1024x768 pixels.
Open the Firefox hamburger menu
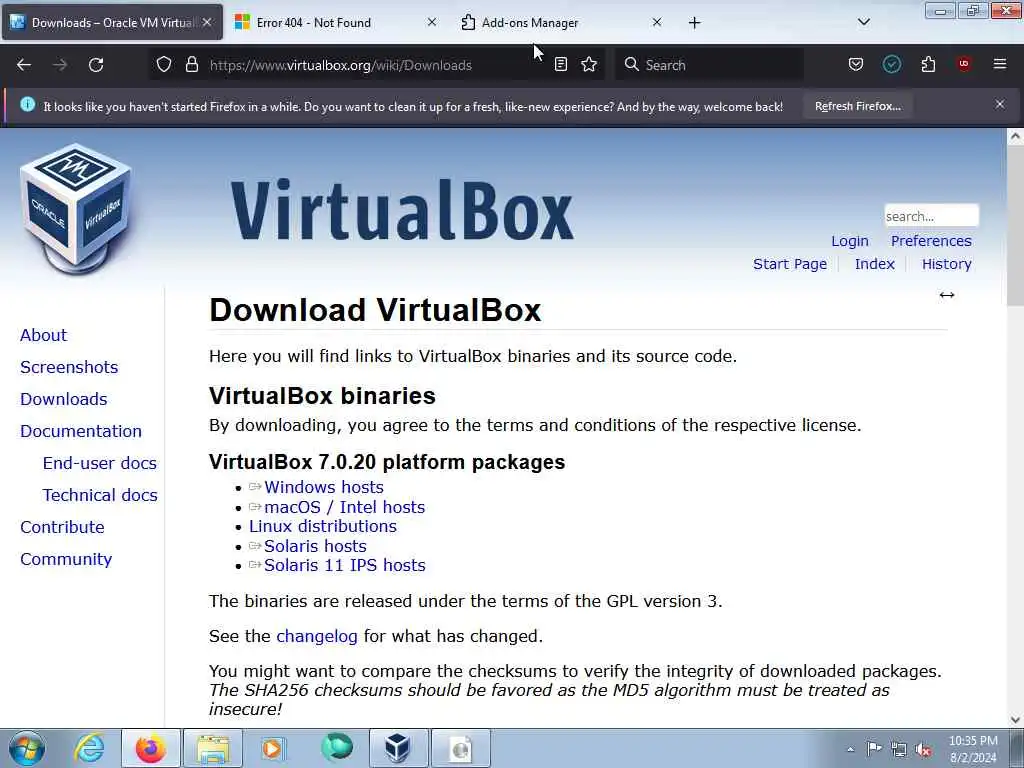[x=1000, y=64]
